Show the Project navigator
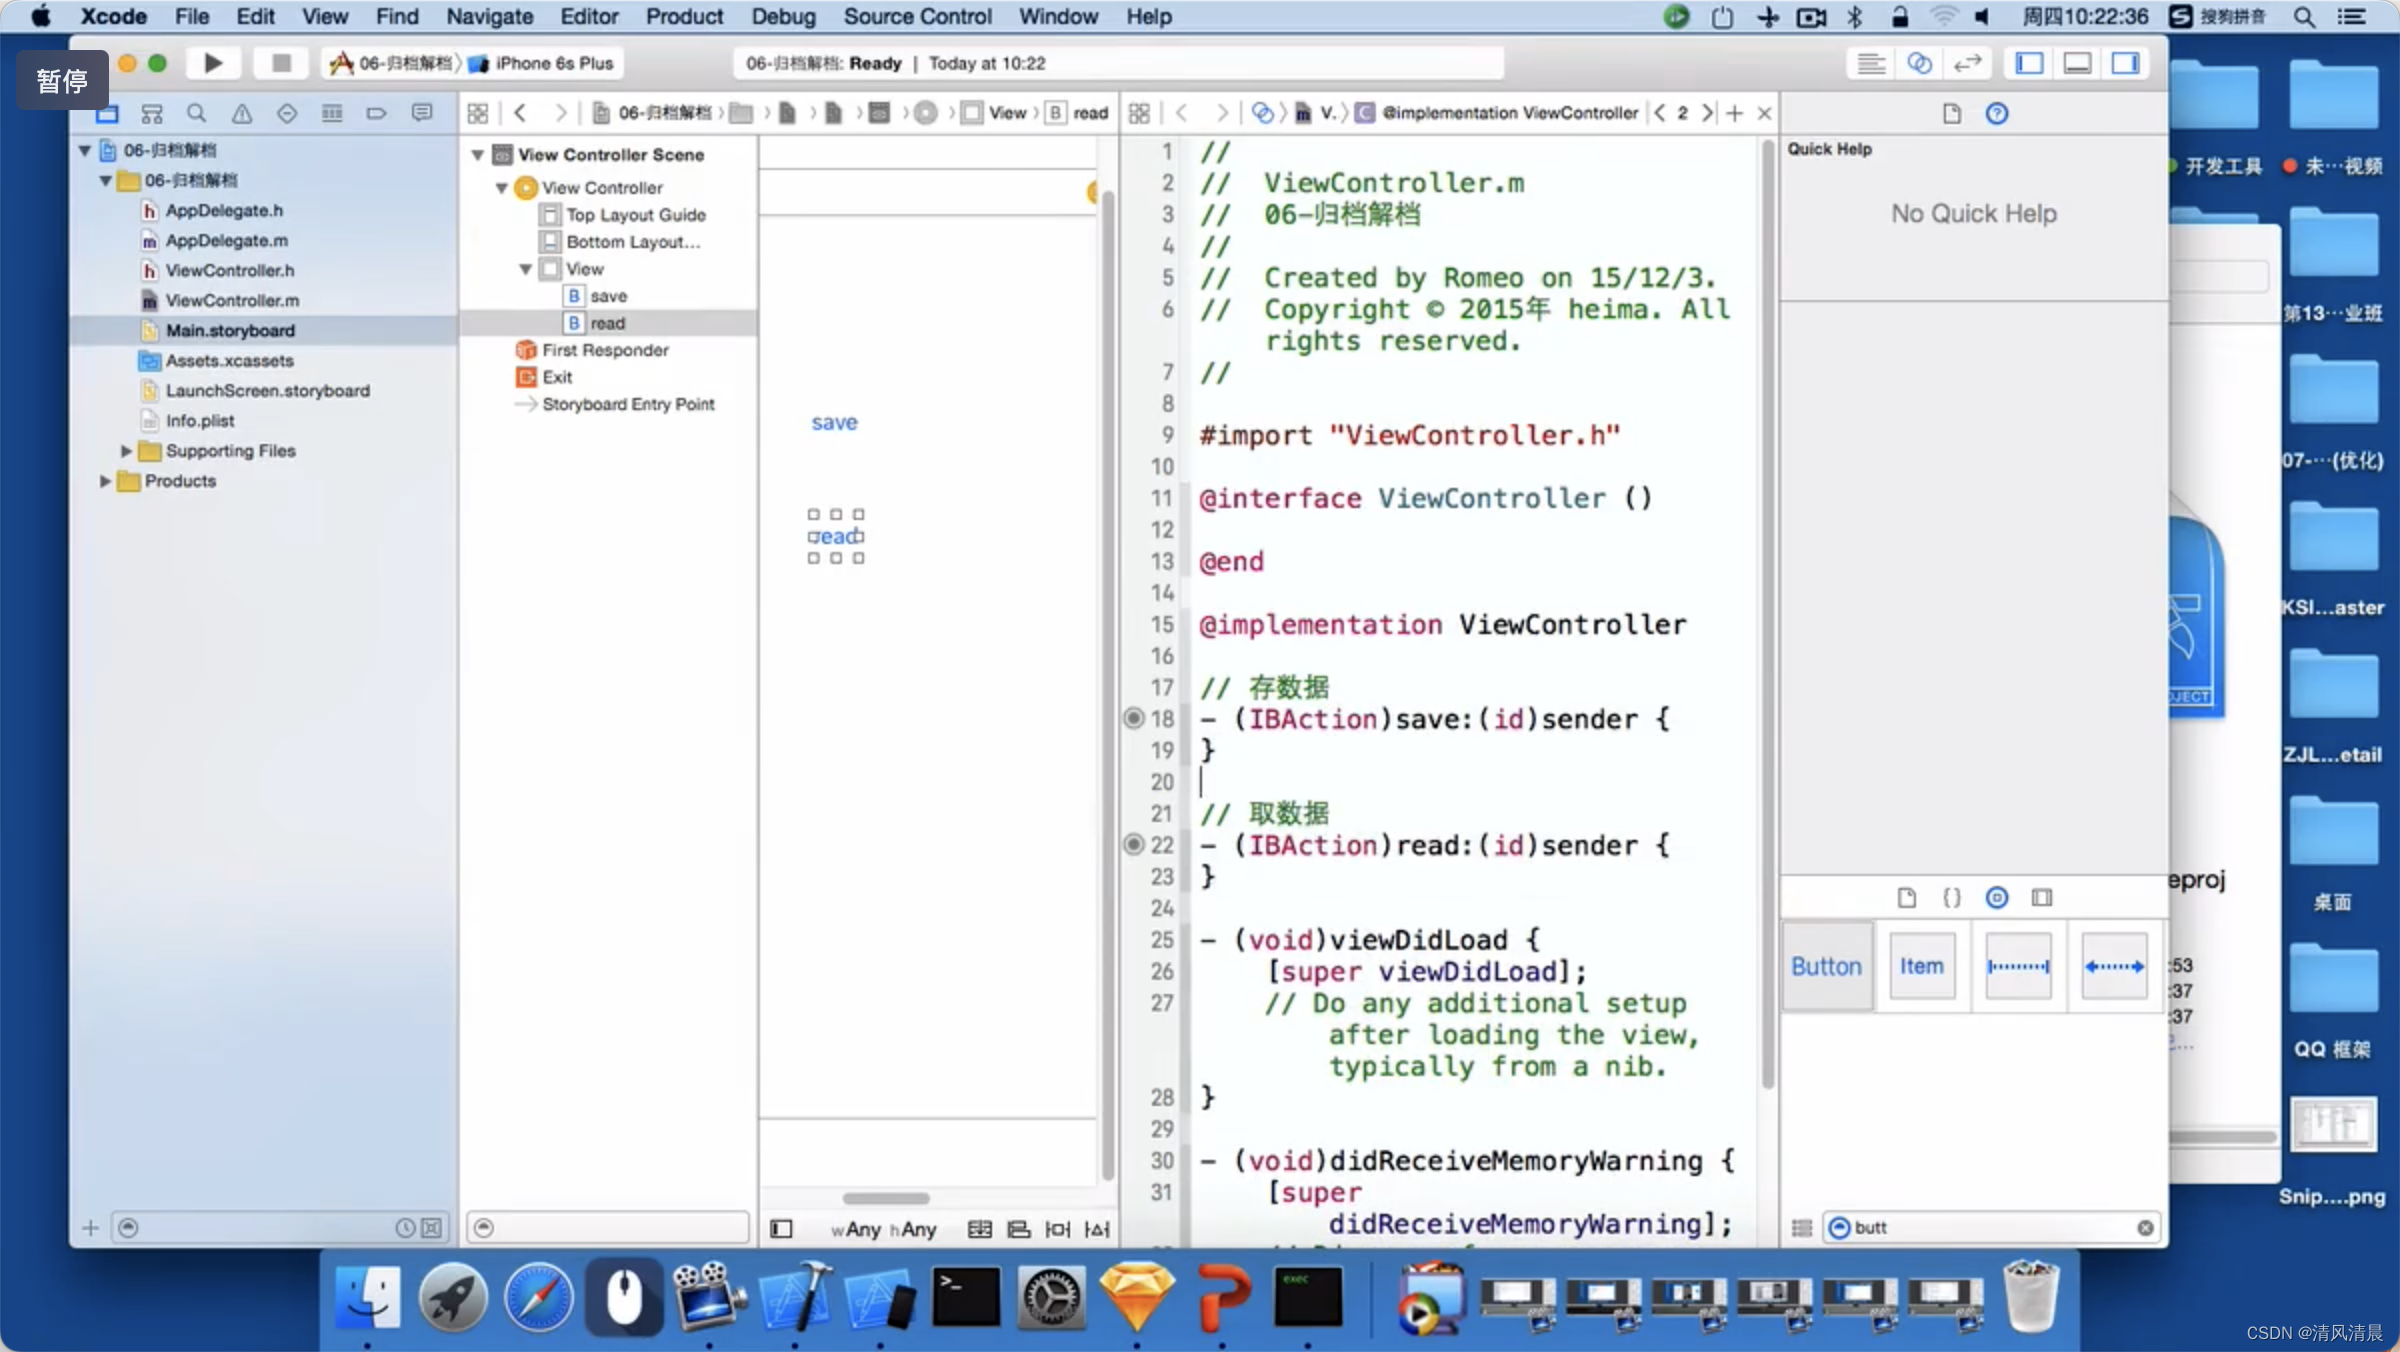Viewport: 2400px width, 1352px height. [107, 113]
